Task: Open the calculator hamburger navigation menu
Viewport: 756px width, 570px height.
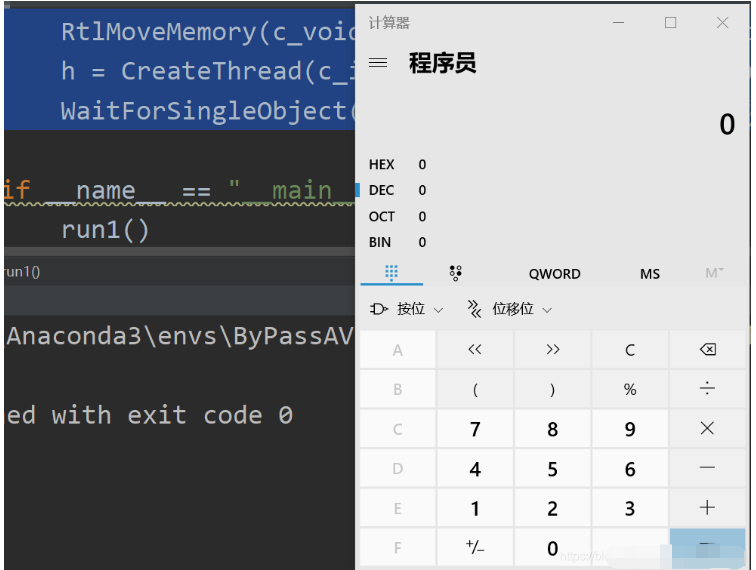Action: click(378, 63)
